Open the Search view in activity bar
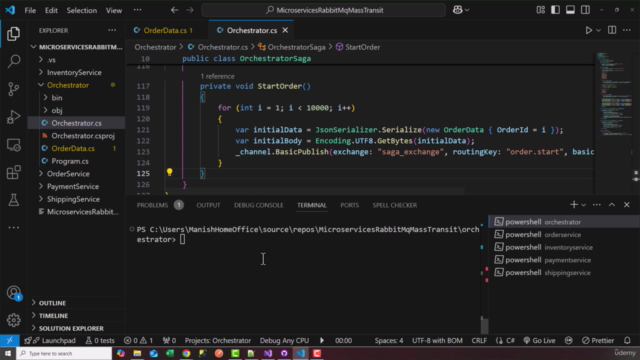 (13, 61)
